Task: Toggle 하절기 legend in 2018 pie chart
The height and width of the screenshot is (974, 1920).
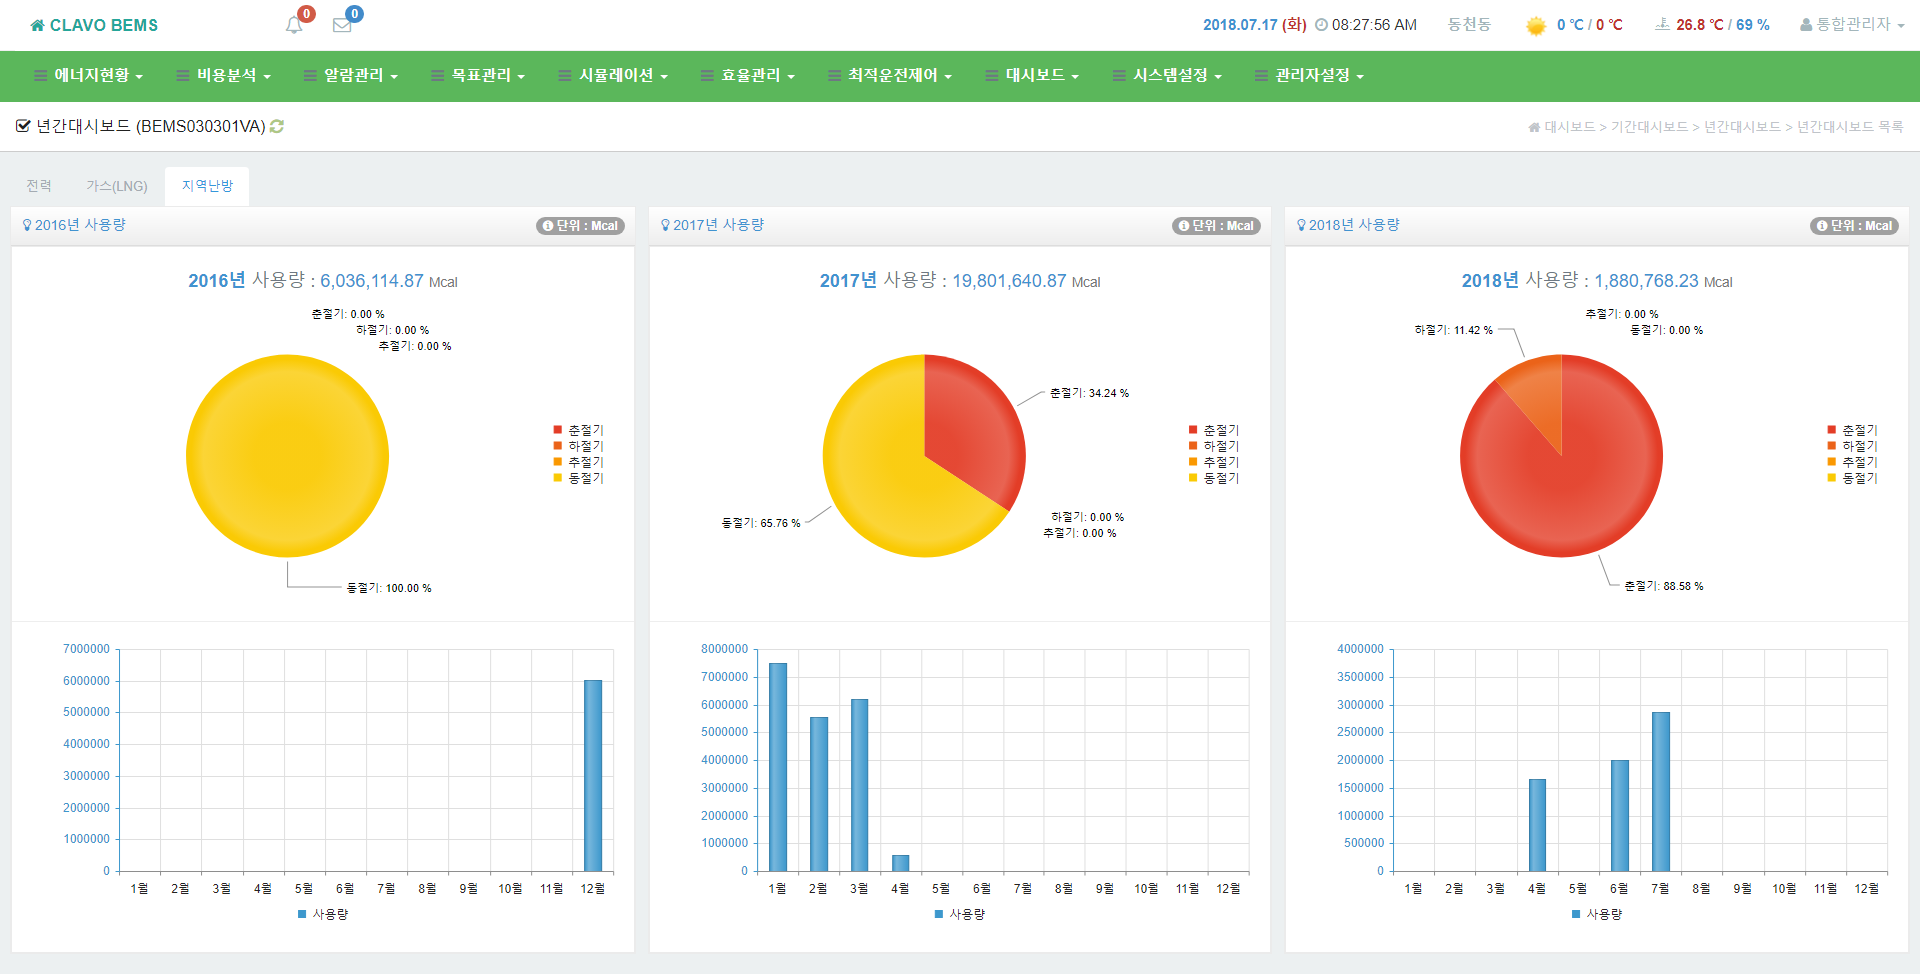Action: pyautogui.click(x=1852, y=446)
